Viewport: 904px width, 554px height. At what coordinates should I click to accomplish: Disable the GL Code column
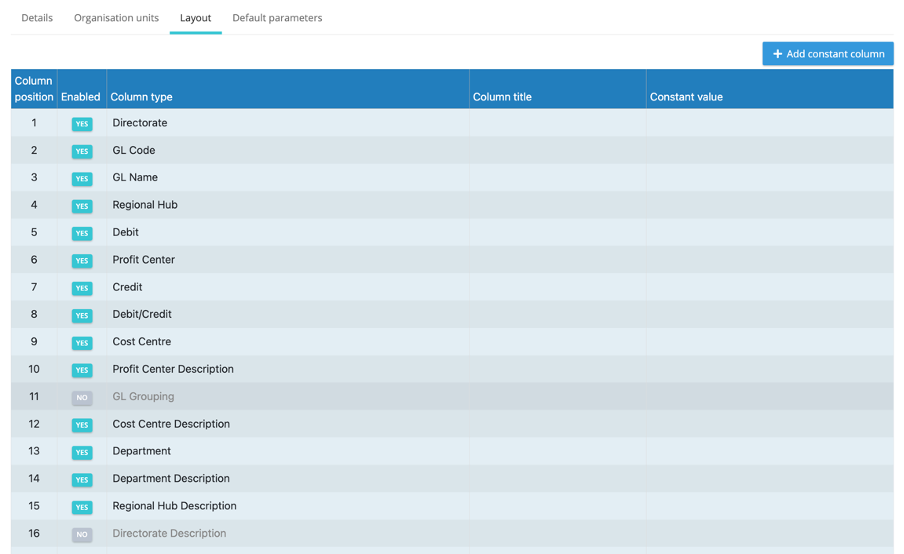coord(82,151)
